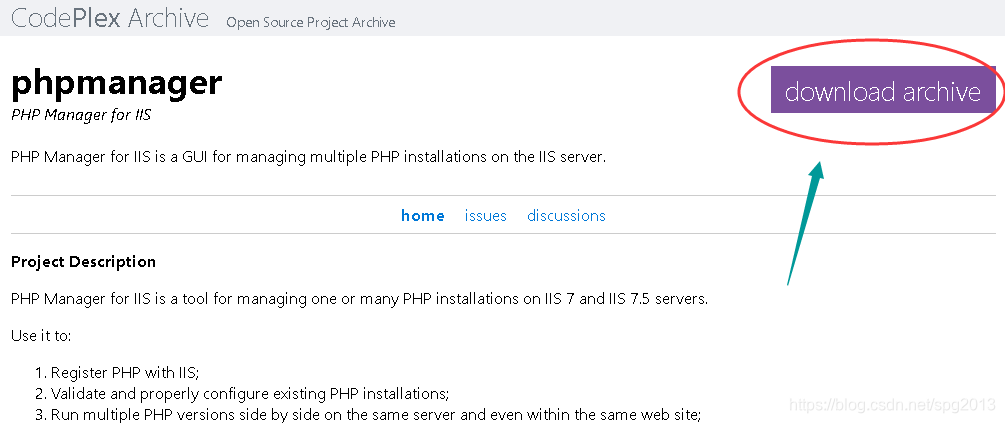Open the discussions tab

coord(566,215)
